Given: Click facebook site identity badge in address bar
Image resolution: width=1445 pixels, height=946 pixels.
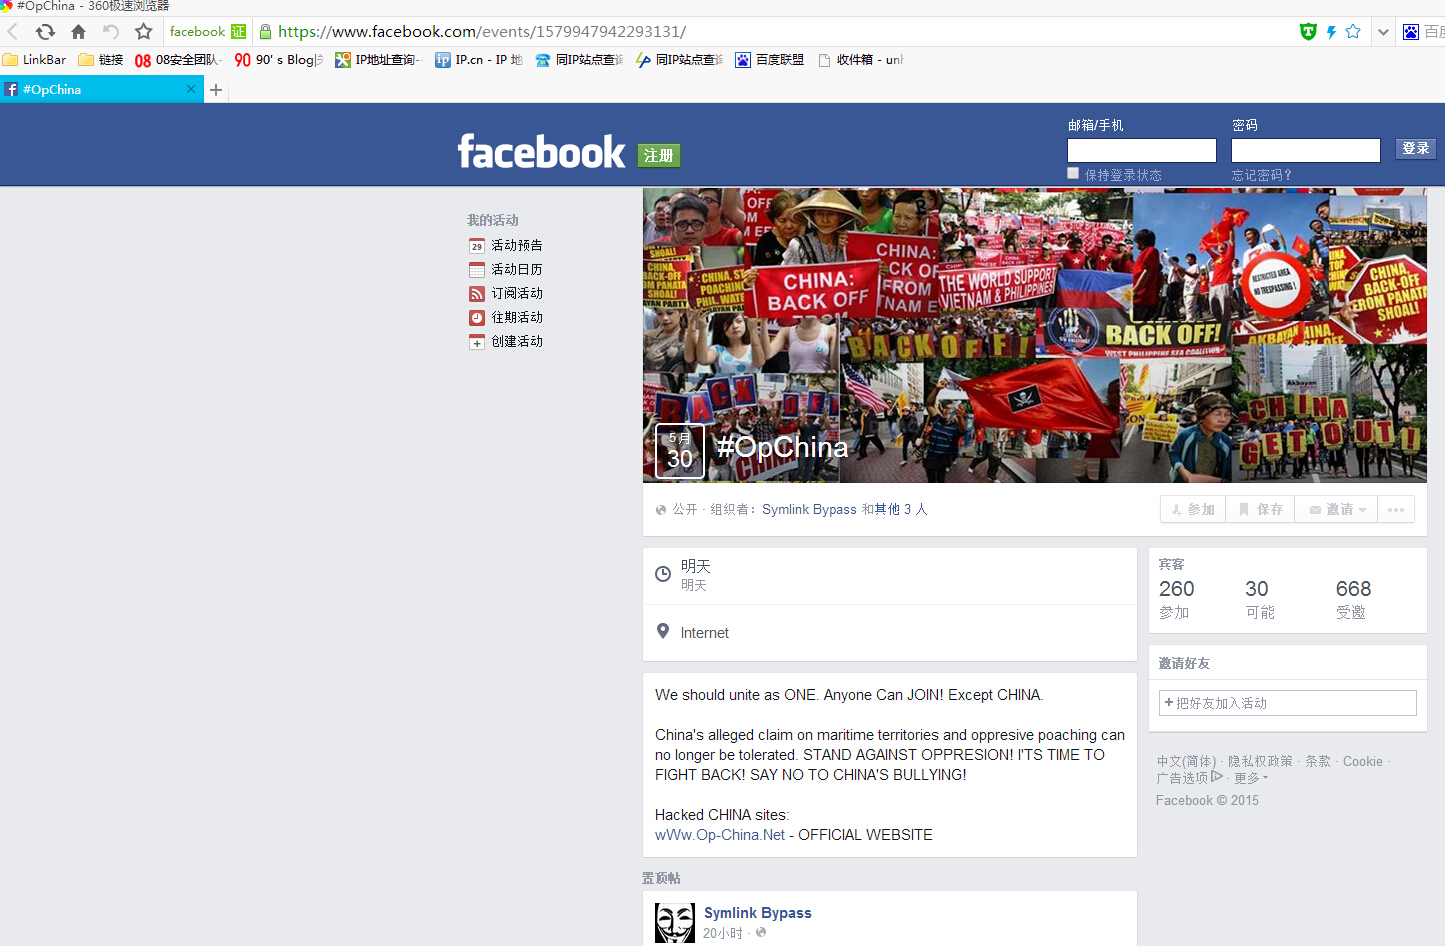Looking at the screenshot, I should 207,32.
